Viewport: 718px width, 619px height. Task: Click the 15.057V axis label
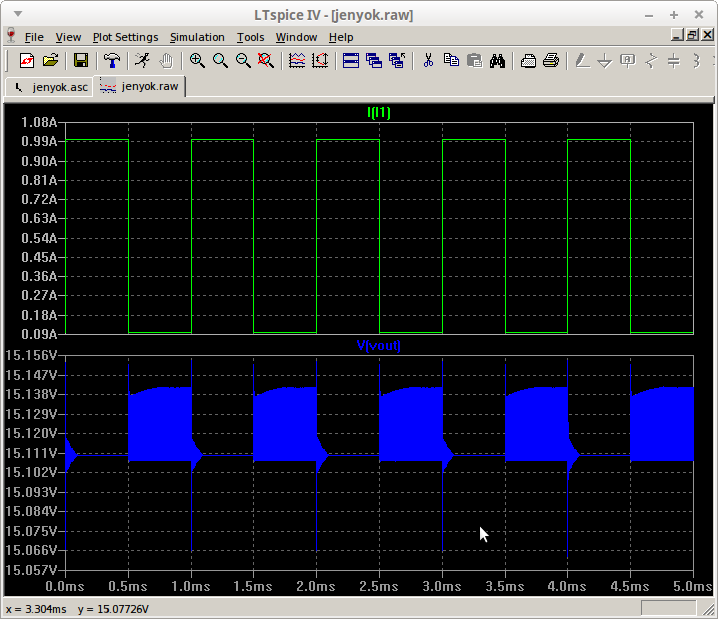pos(32,570)
